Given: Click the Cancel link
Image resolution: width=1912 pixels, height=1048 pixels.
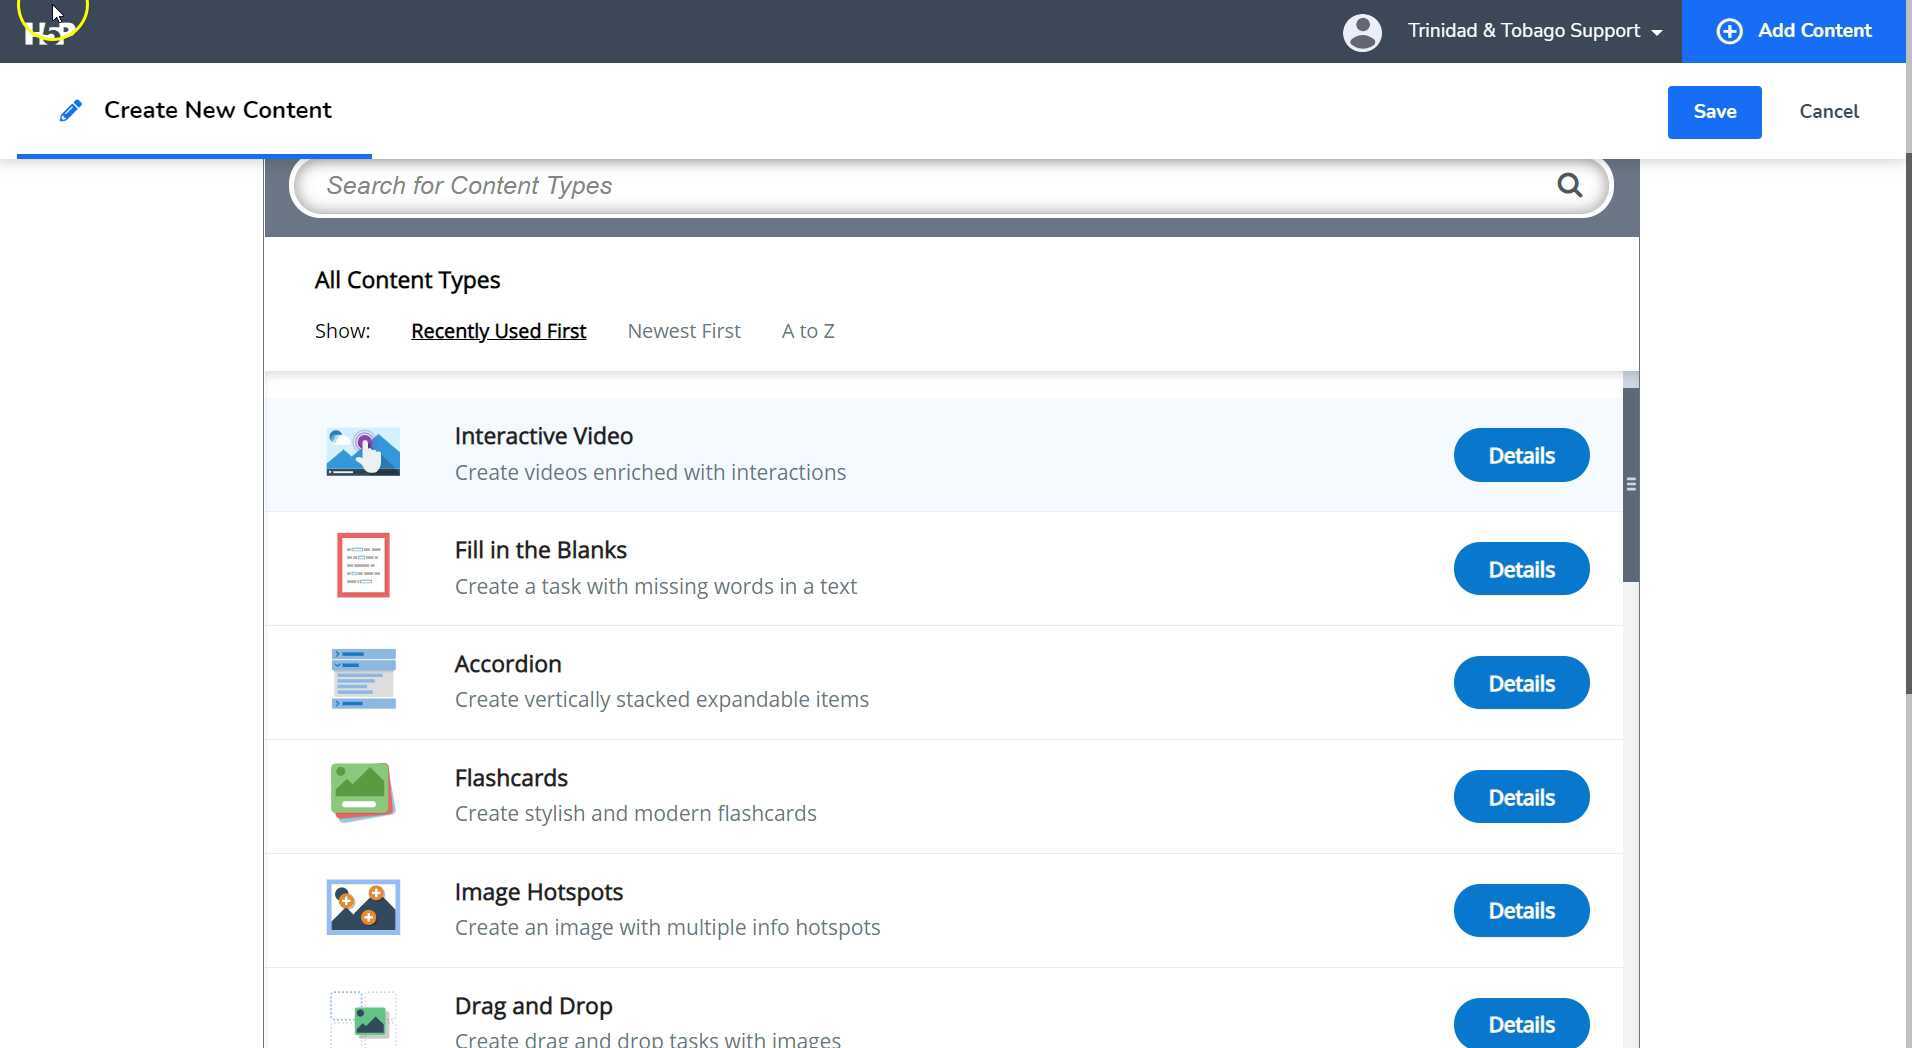Looking at the screenshot, I should click(x=1828, y=112).
